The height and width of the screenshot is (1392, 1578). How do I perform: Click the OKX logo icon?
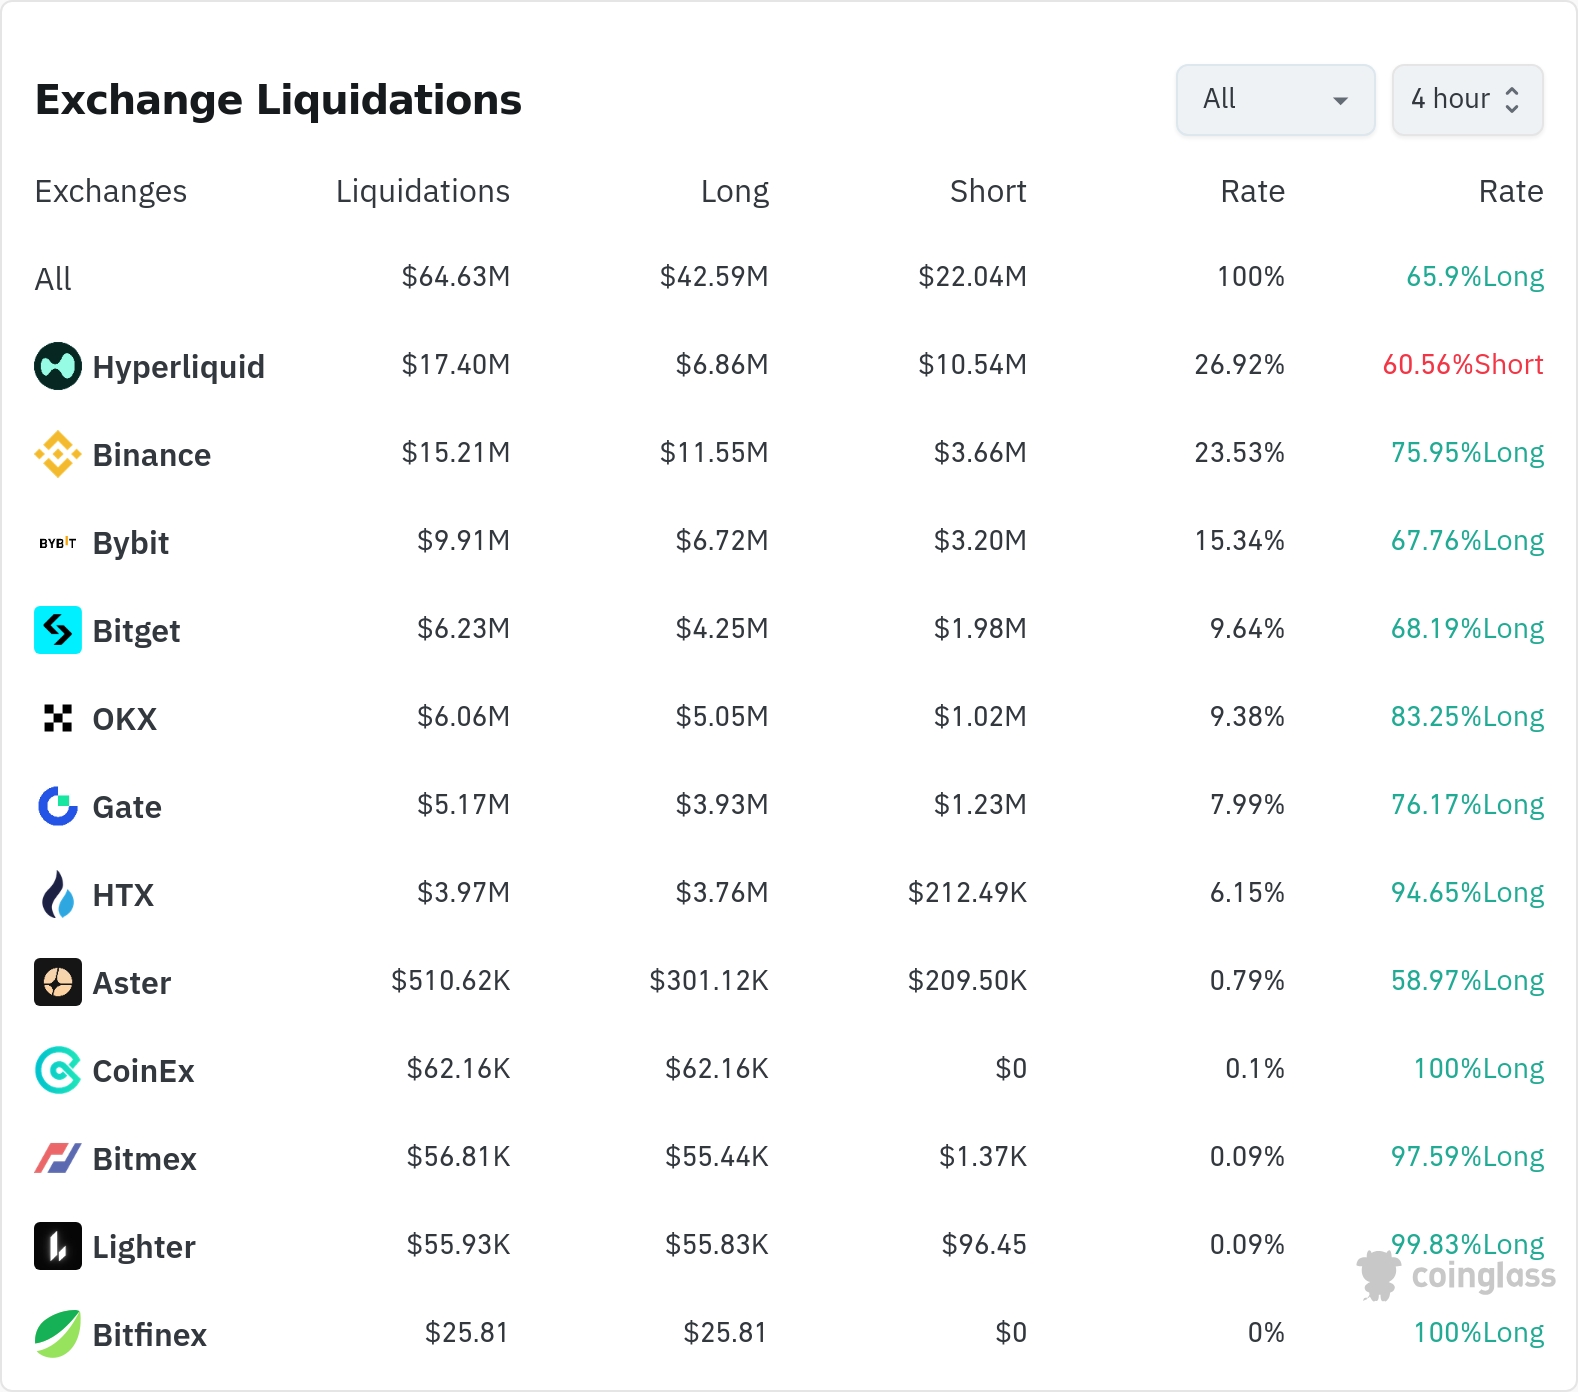(x=58, y=718)
